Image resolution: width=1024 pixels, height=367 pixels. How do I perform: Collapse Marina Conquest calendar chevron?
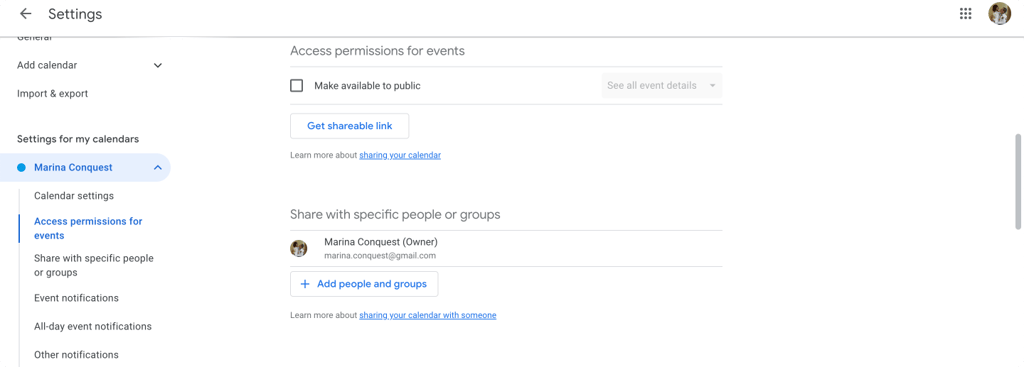click(x=157, y=168)
